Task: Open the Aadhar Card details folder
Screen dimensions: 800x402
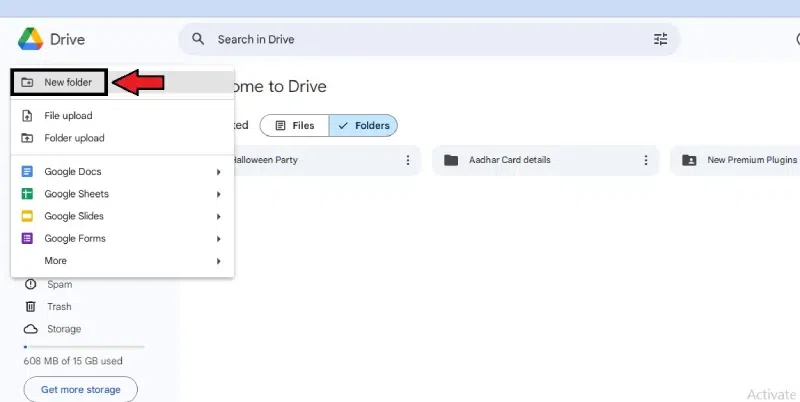Action: 545,160
